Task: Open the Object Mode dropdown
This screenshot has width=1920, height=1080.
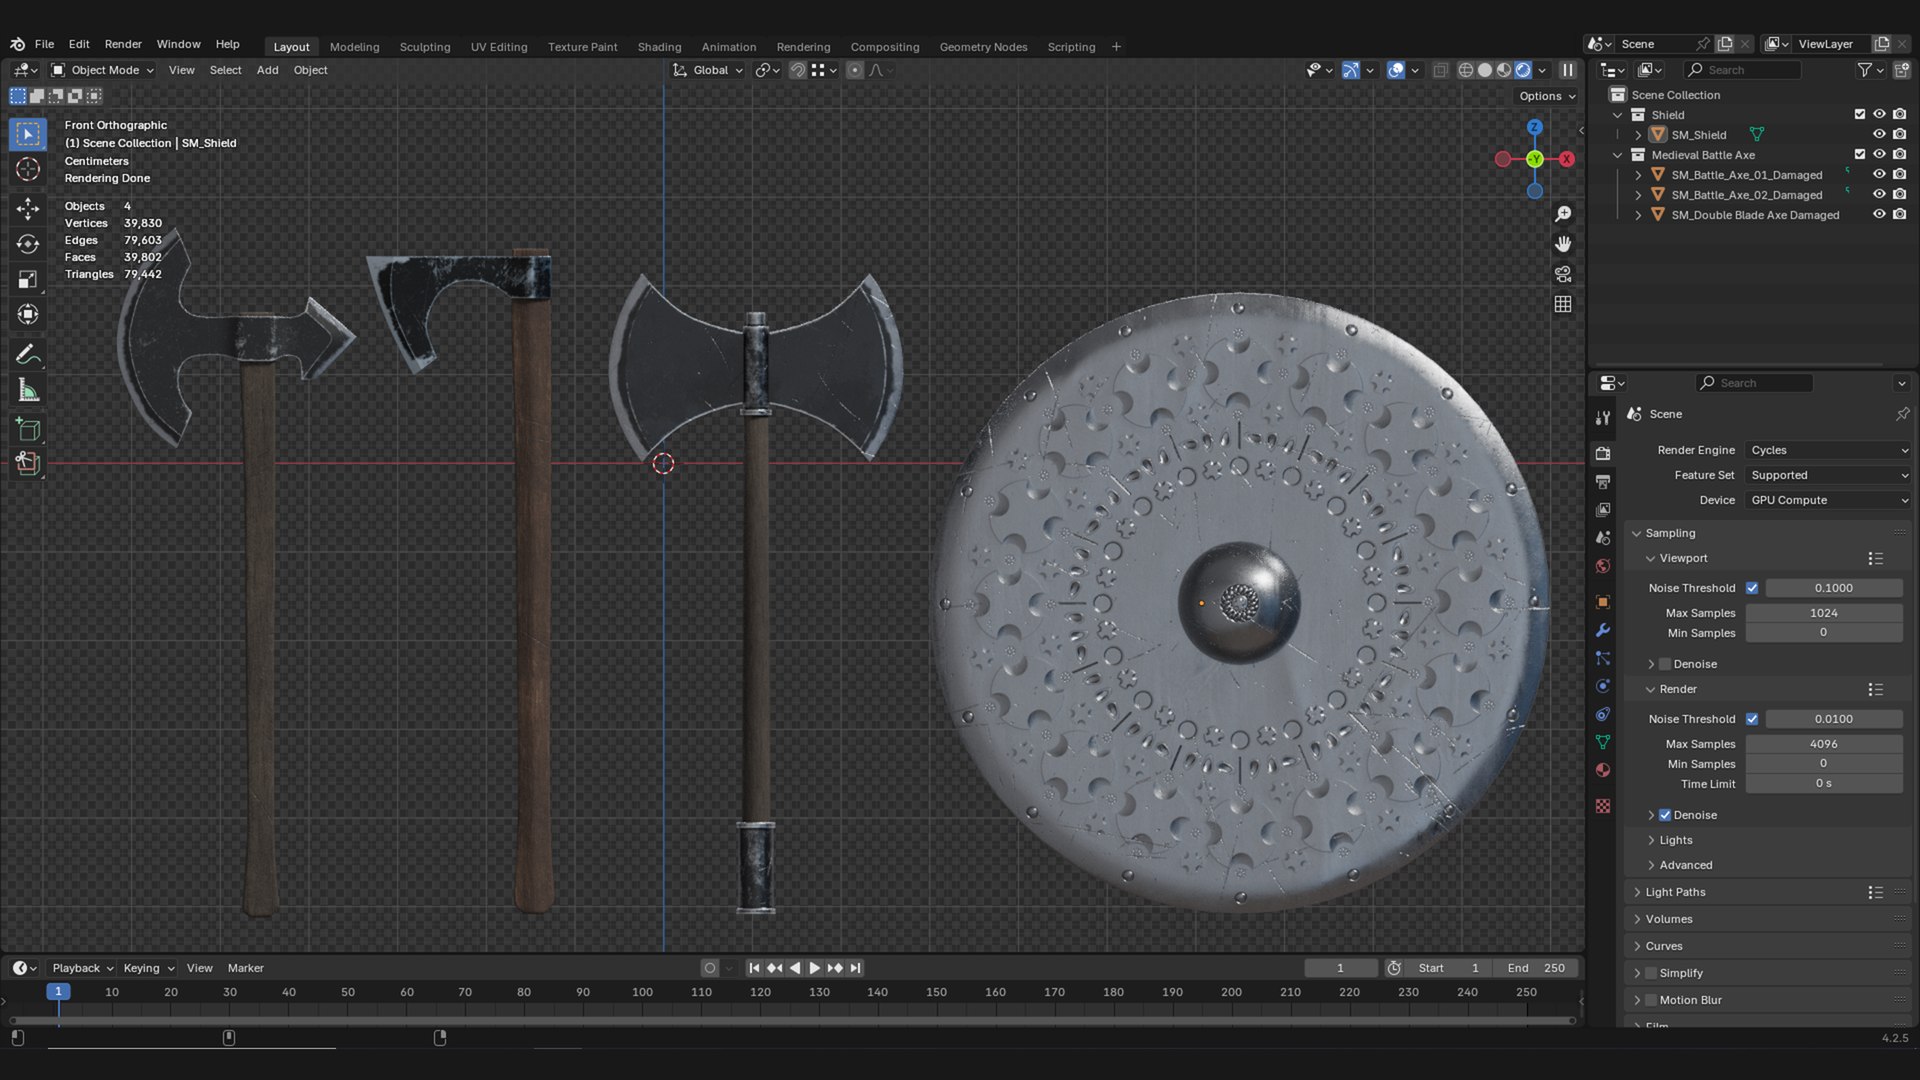Action: 103,70
